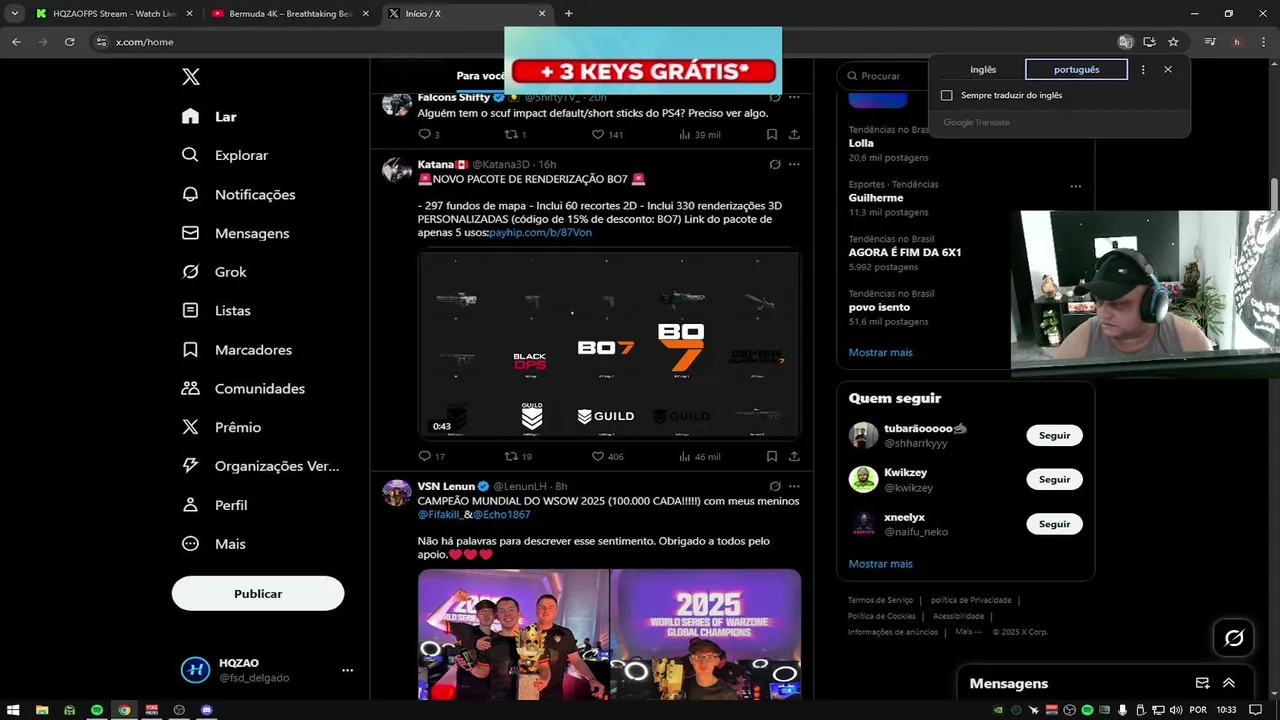View analytics of Katana post 46 mil
This screenshot has width=1280, height=720.
(x=699, y=456)
